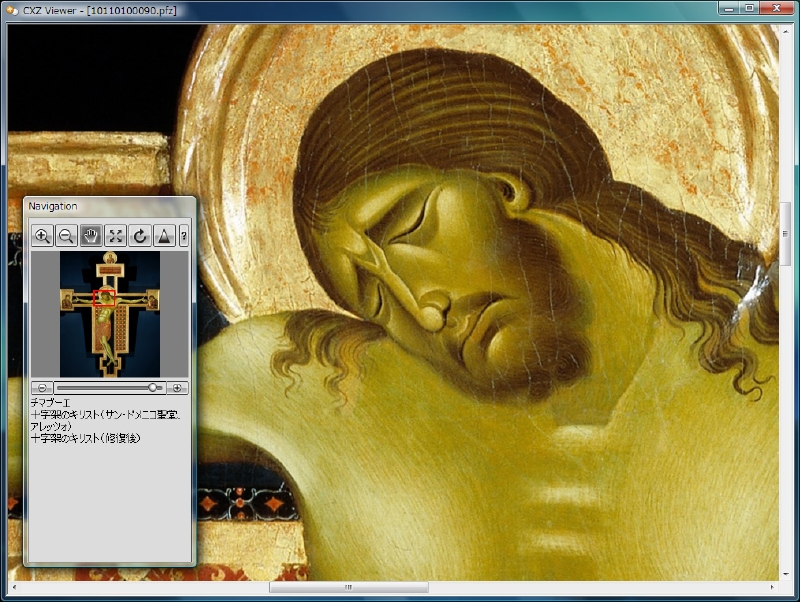Select the zoom out magnifier tool
This screenshot has height=602, width=800.
point(66,236)
